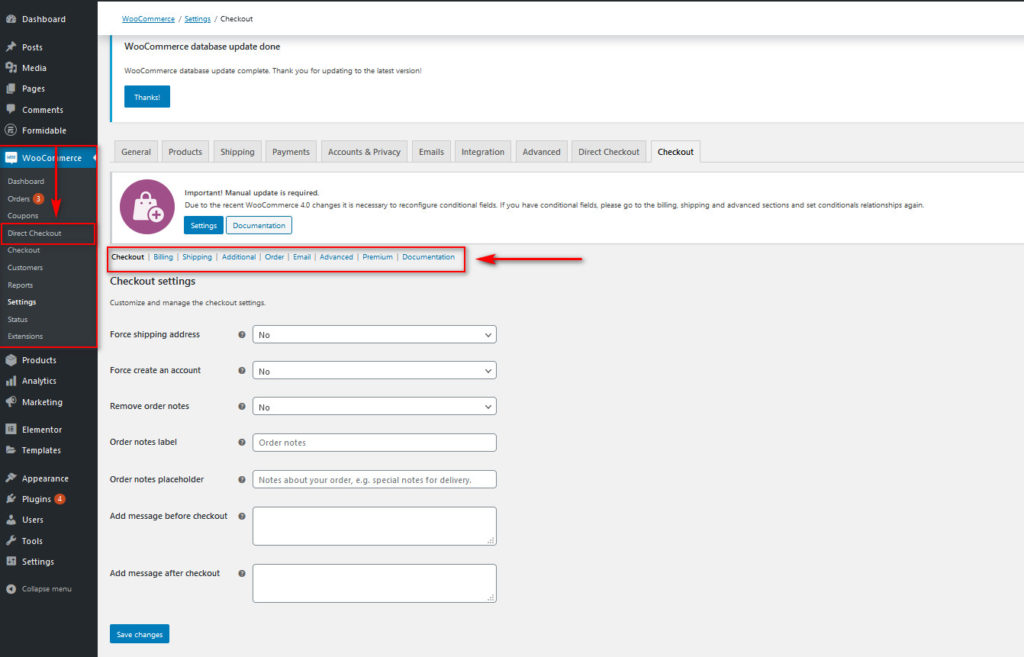Click the Templates folder icon
This screenshot has width=1024, height=657.
11,450
